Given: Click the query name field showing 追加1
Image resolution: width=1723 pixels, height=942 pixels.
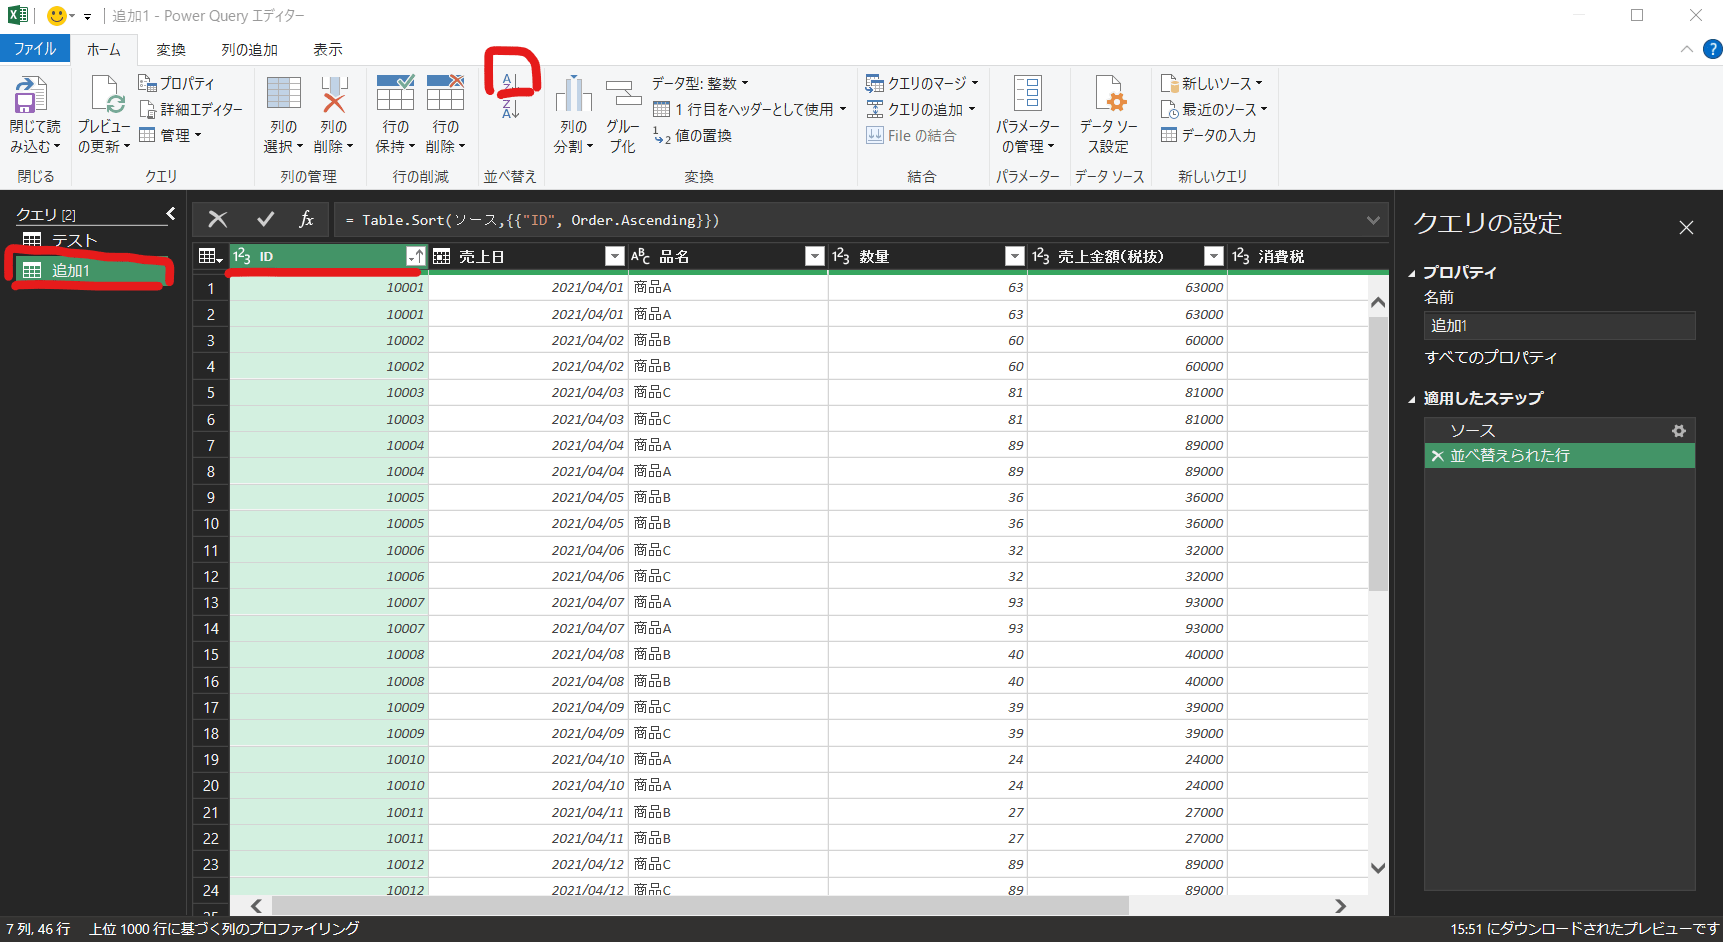Looking at the screenshot, I should click(x=1558, y=326).
